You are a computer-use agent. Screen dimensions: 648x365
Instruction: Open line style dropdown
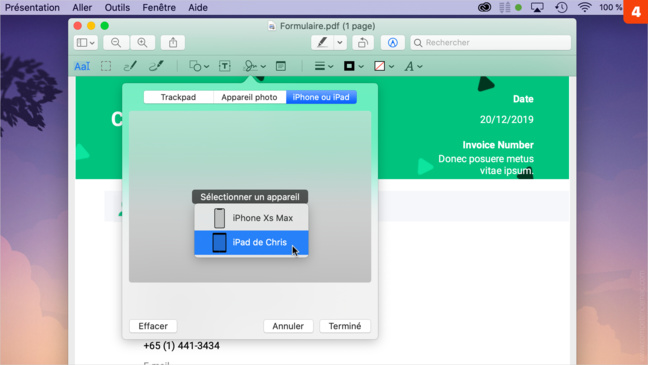pos(324,66)
